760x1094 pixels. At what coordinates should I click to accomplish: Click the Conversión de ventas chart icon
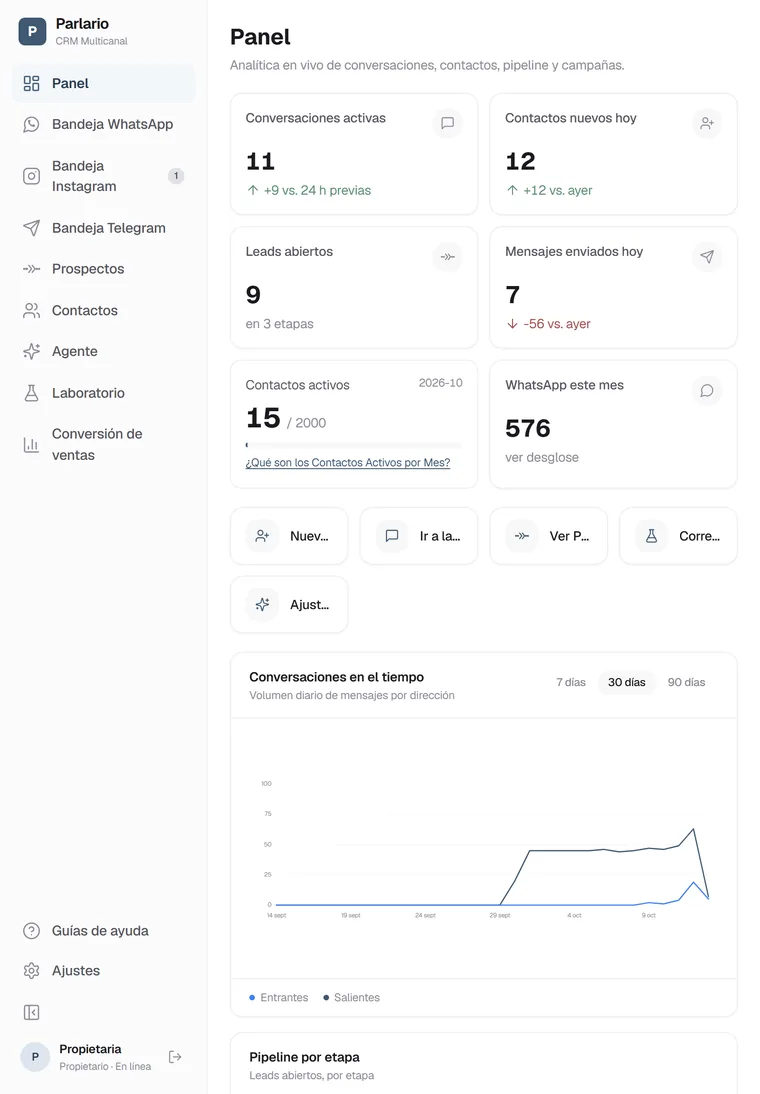tap(31, 444)
